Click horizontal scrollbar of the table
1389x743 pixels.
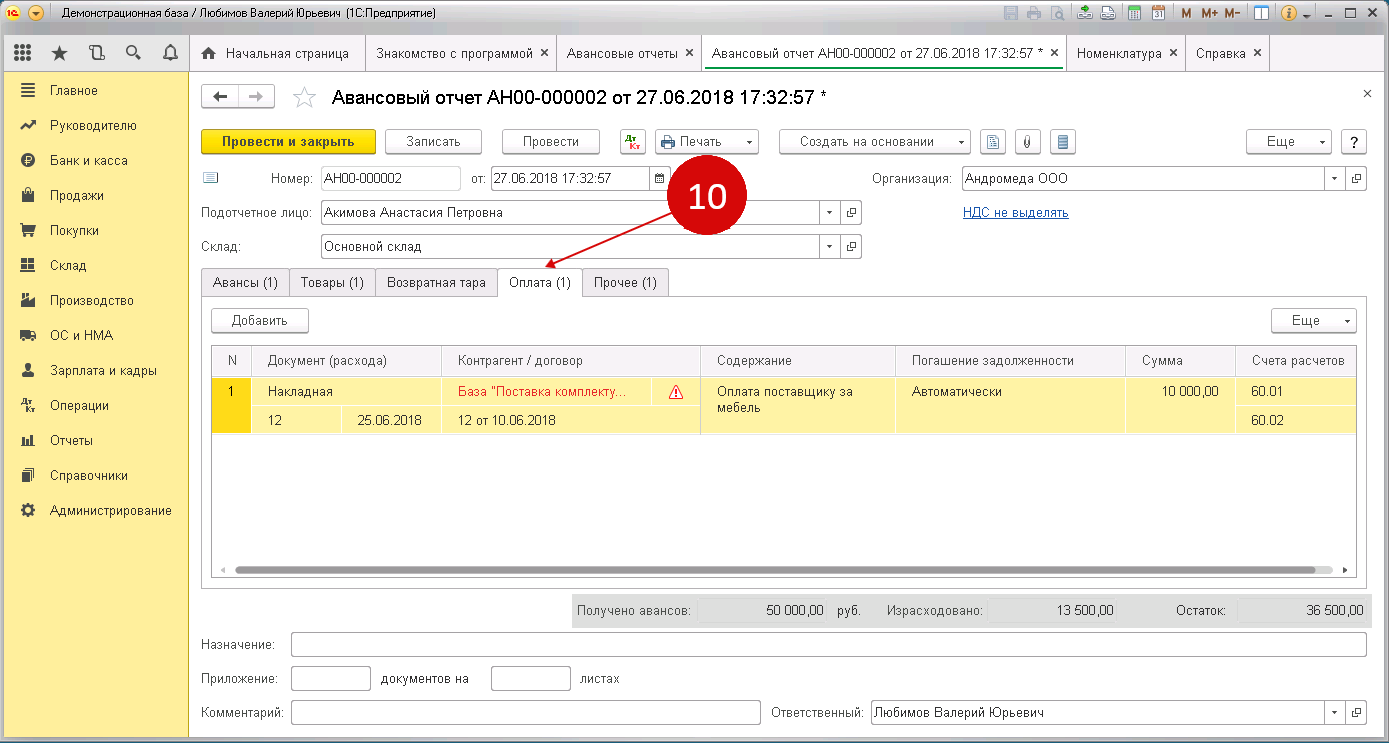click(x=776, y=568)
